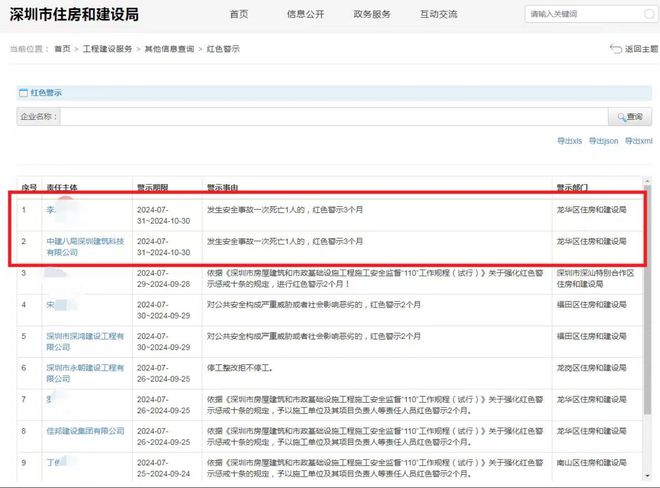Viewport: 660px width, 488px height.
Task: Click the 责任主体 column header
Action: pyautogui.click(x=62, y=187)
